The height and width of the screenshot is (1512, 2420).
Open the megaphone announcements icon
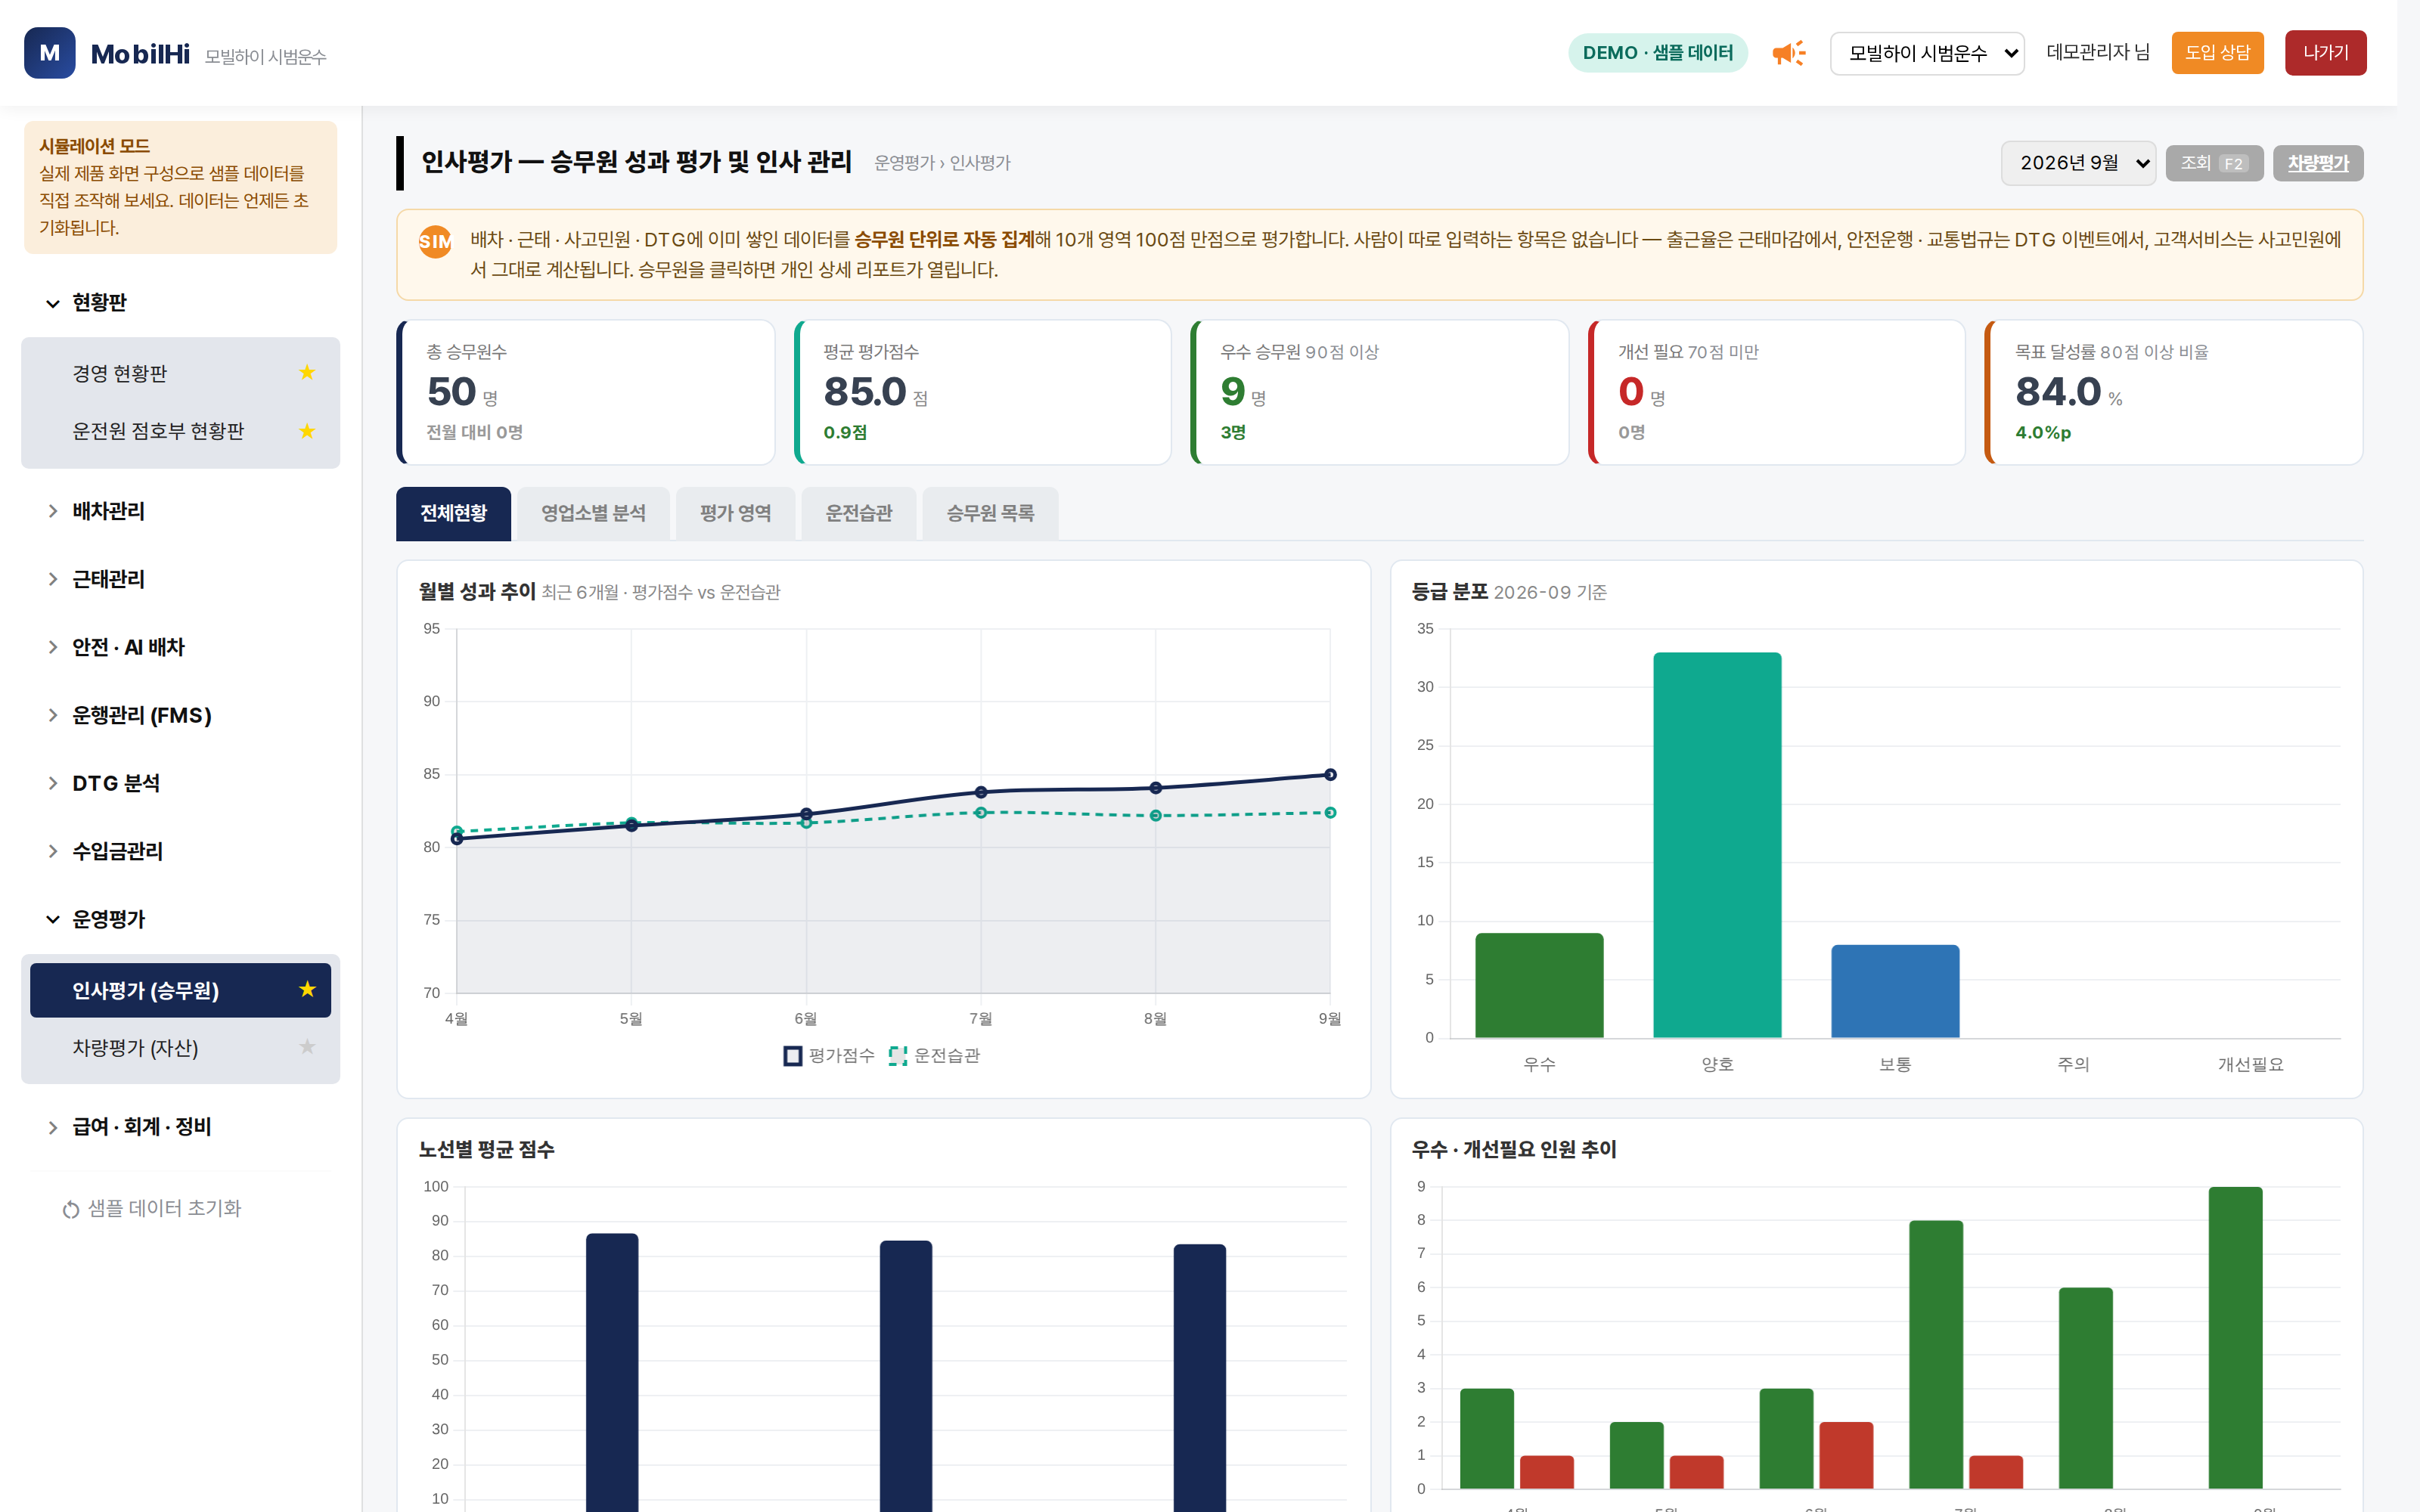point(1788,53)
